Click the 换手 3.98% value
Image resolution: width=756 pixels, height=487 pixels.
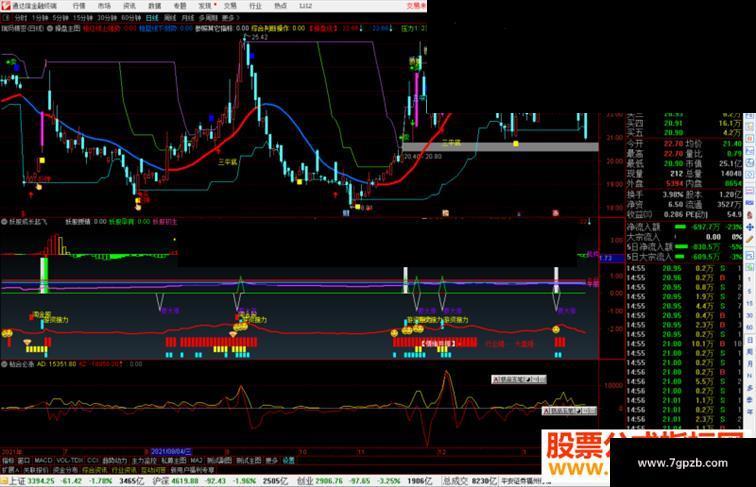coord(673,194)
